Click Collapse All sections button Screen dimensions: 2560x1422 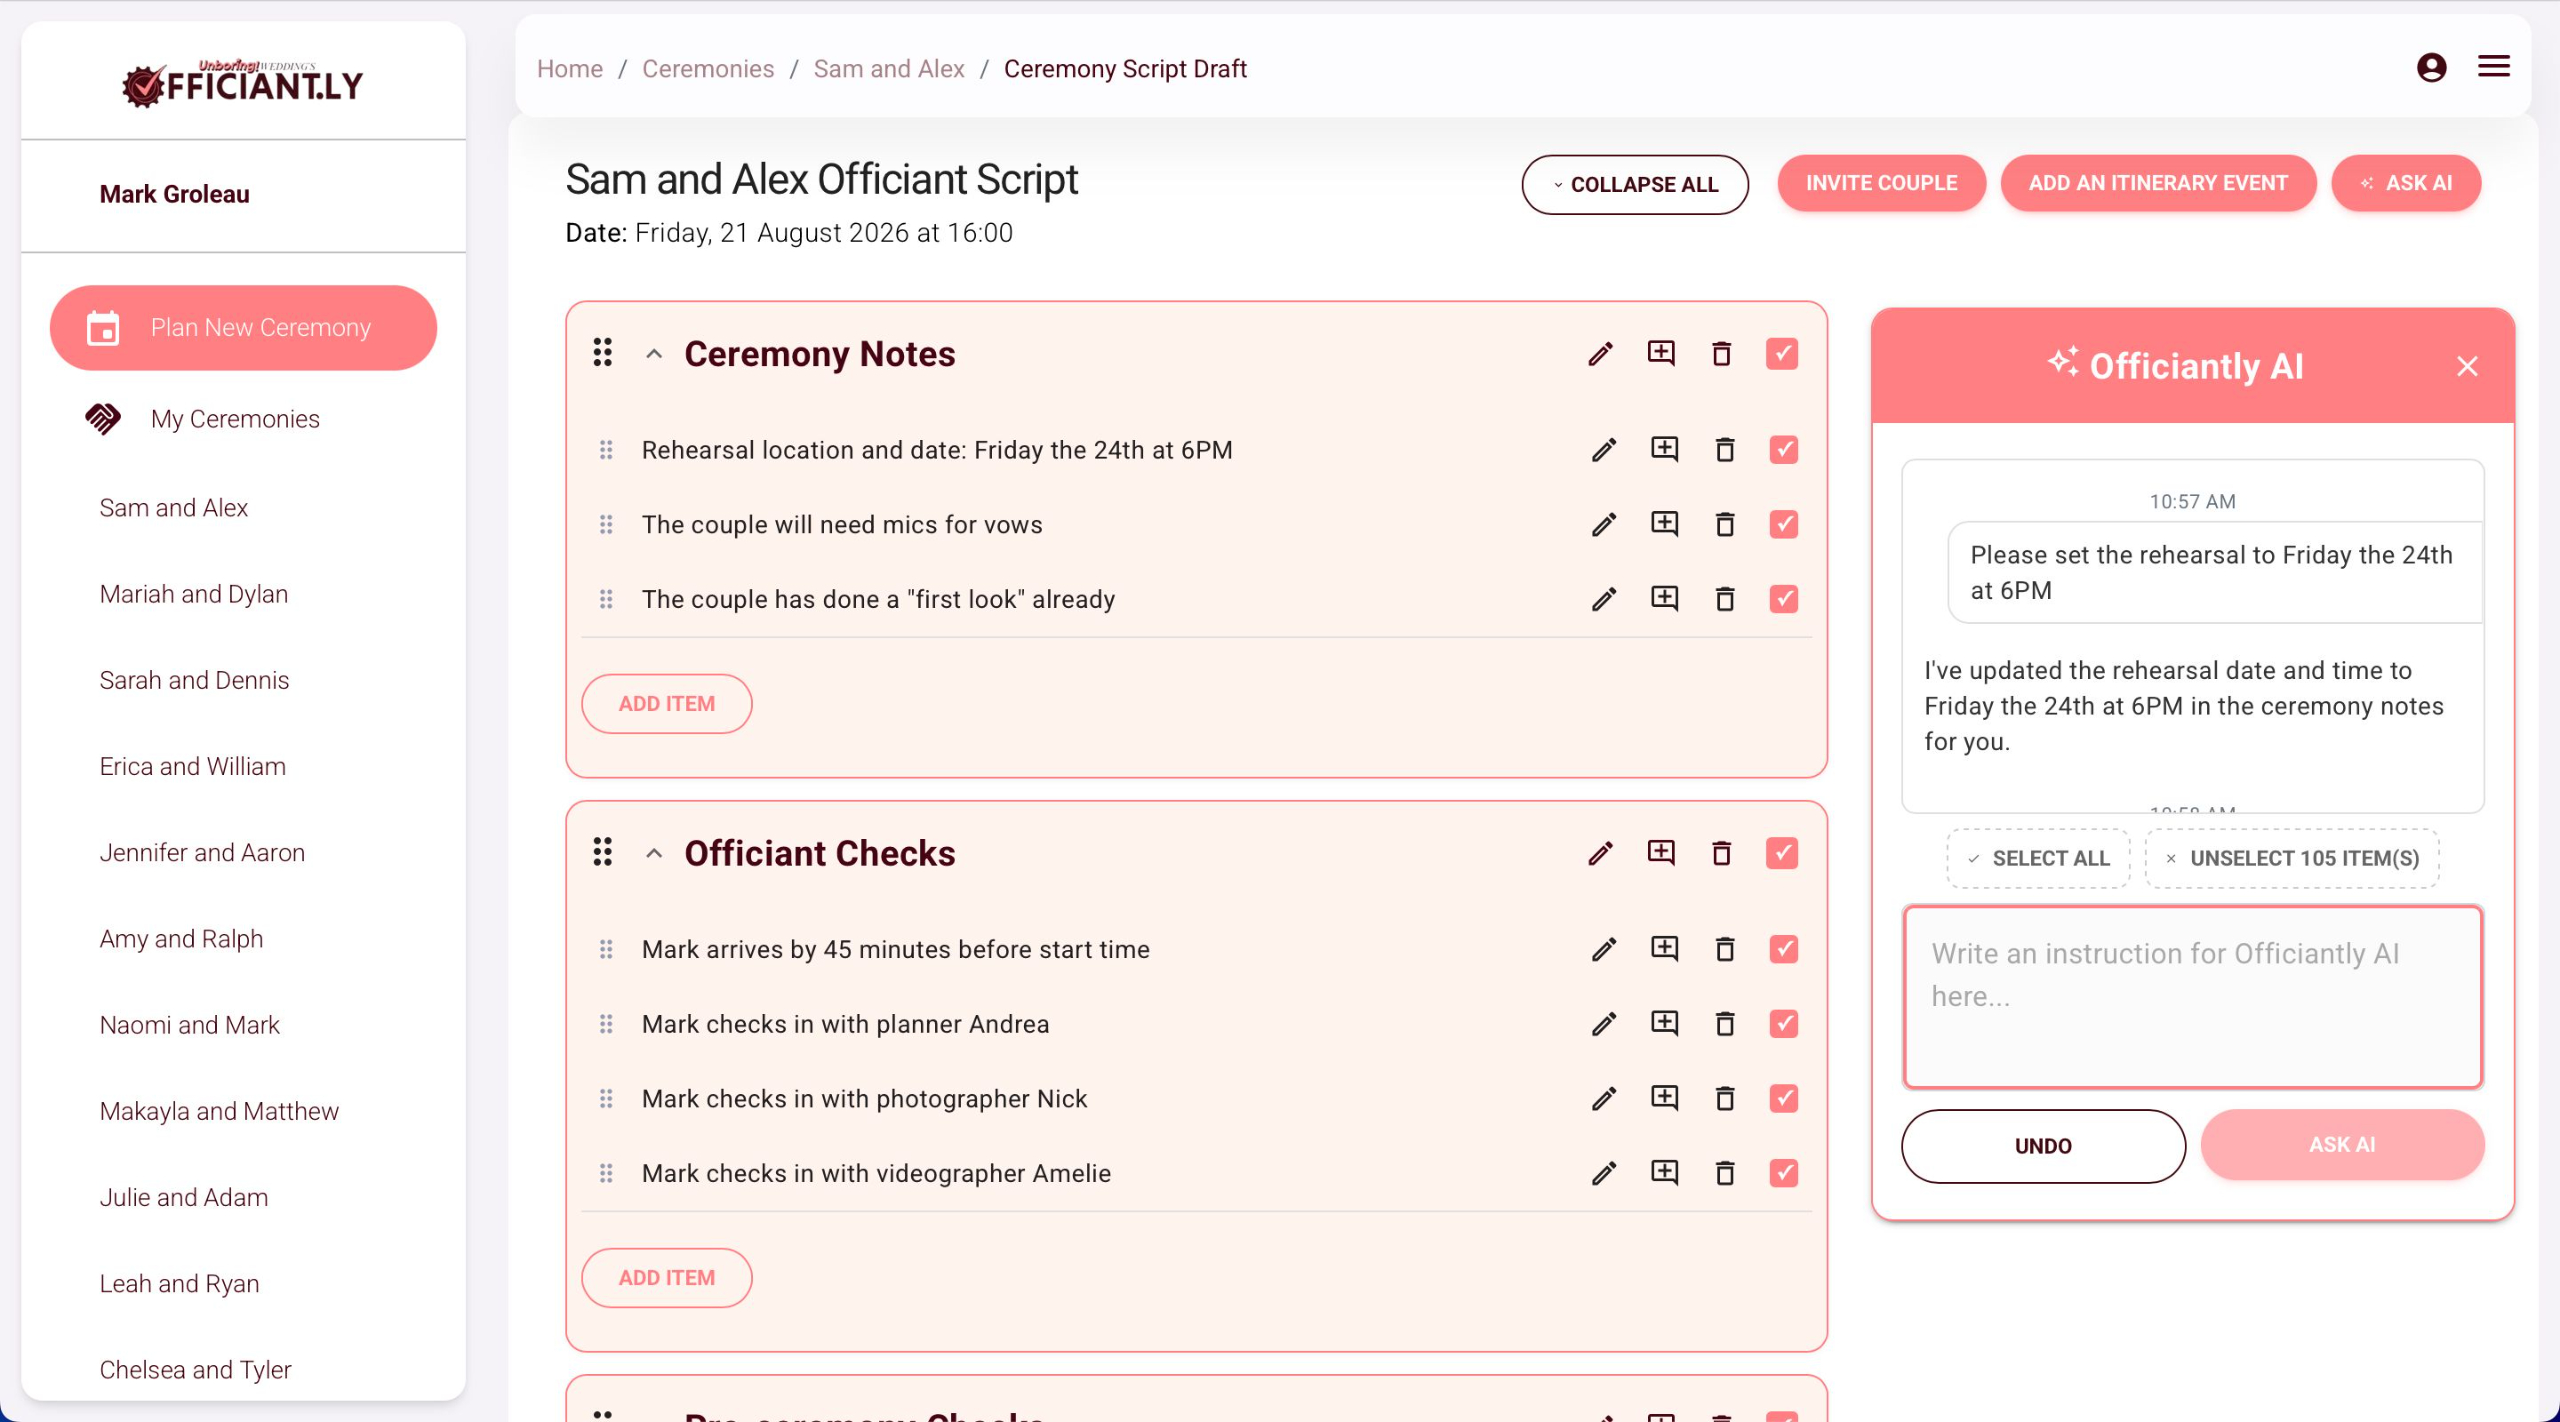pos(1634,184)
